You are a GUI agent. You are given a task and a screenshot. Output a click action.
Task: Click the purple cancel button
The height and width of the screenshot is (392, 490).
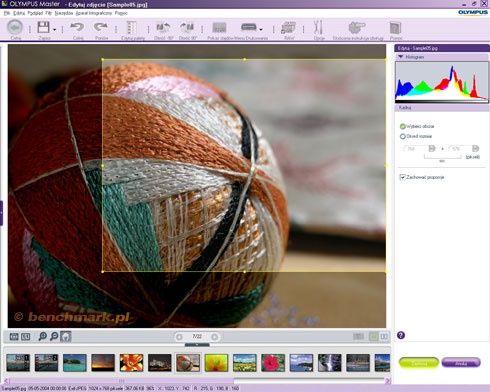click(461, 363)
